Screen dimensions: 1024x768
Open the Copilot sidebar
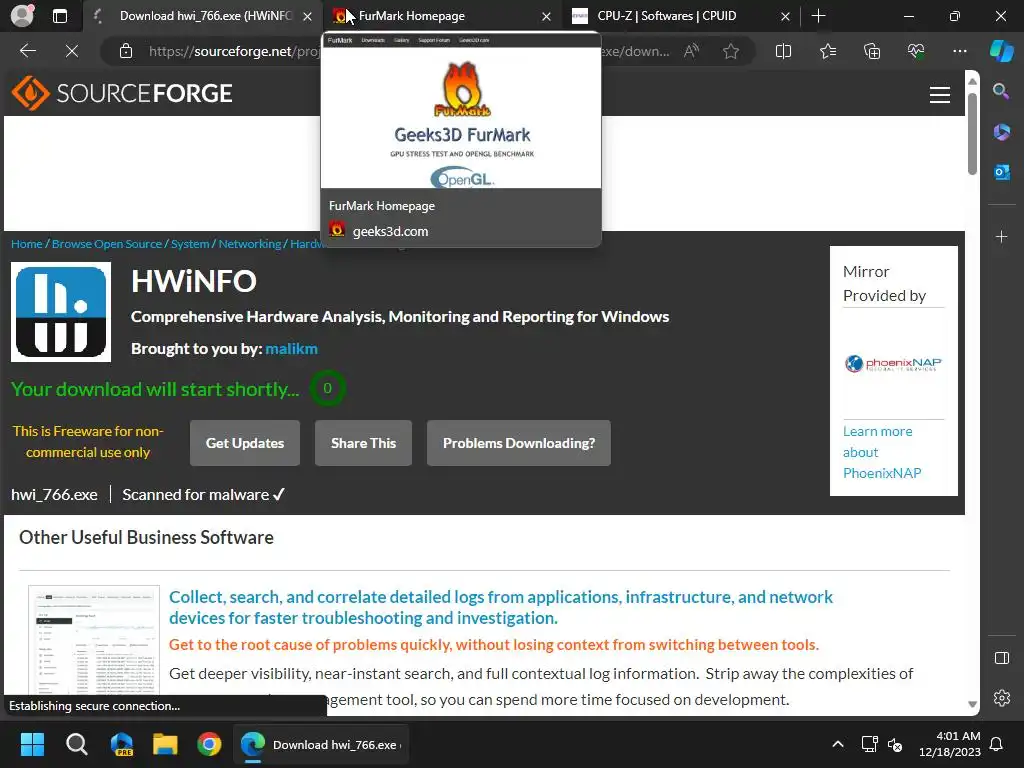[1001, 51]
